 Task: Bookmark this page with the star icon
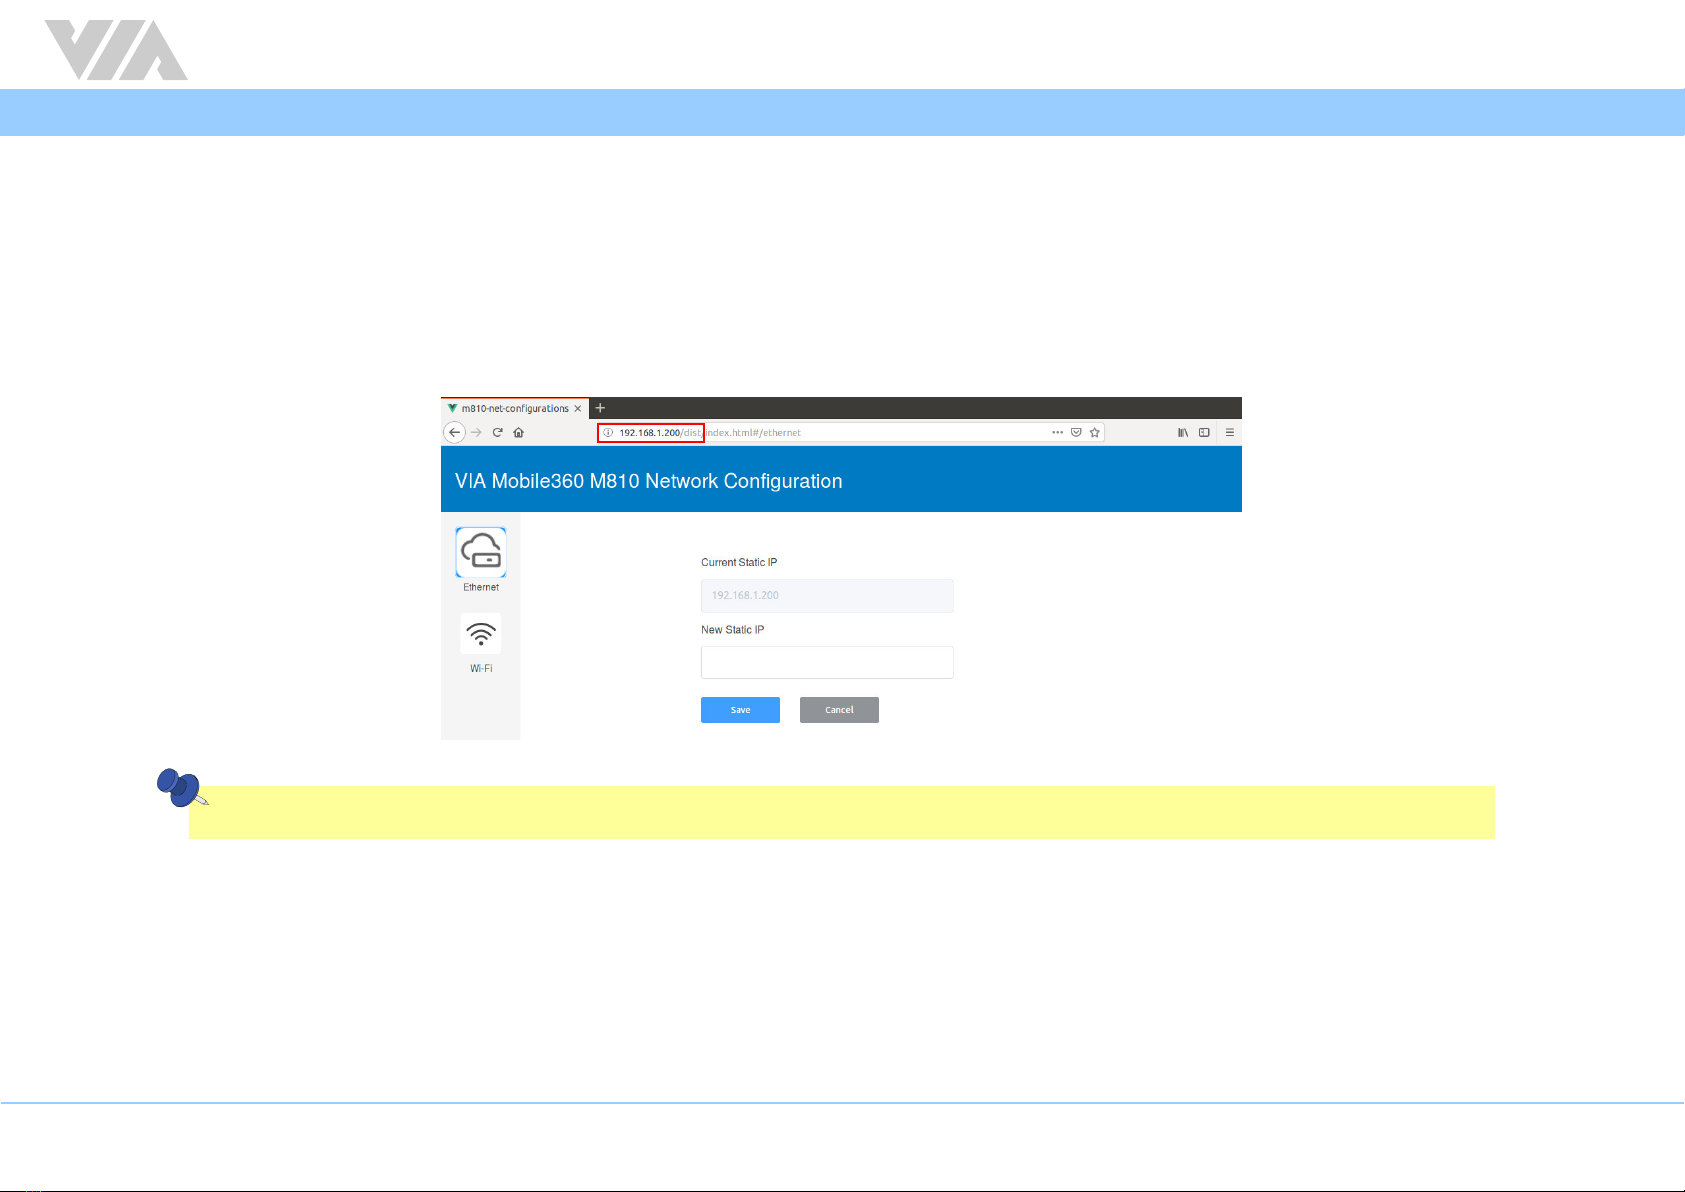point(1095,433)
